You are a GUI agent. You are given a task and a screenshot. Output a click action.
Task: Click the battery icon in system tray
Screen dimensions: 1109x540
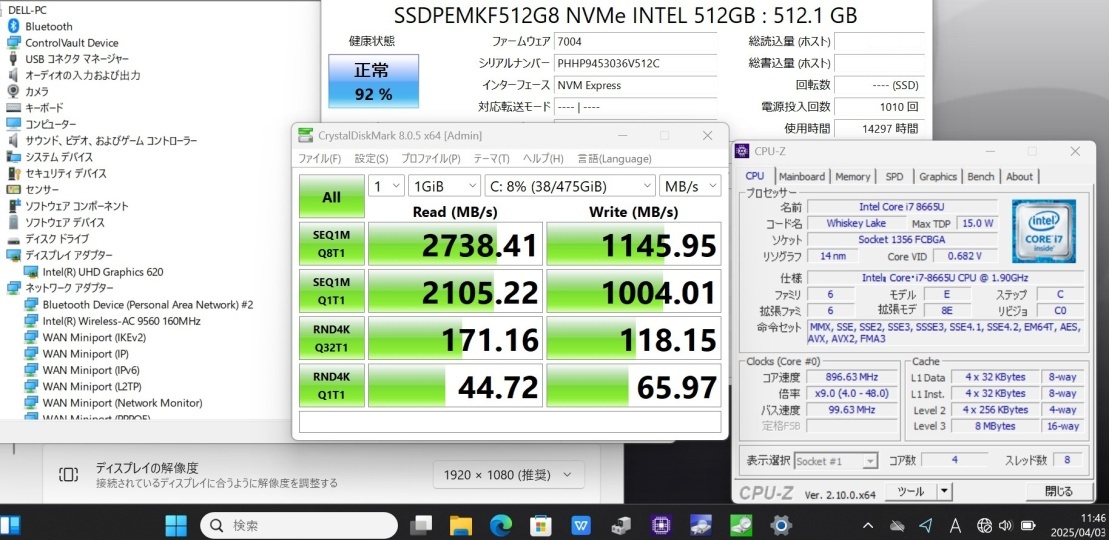pyautogui.click(x=1028, y=526)
